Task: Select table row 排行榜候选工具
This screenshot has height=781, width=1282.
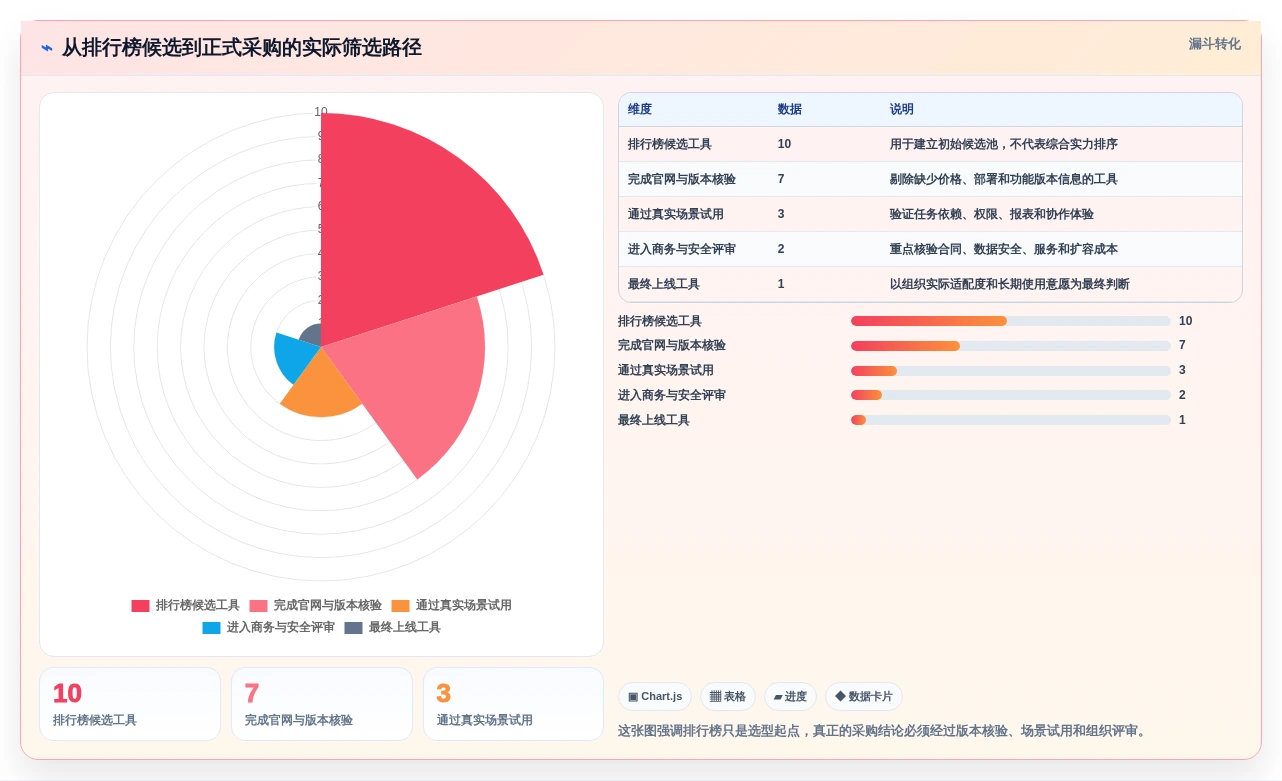Action: pyautogui.click(x=930, y=144)
